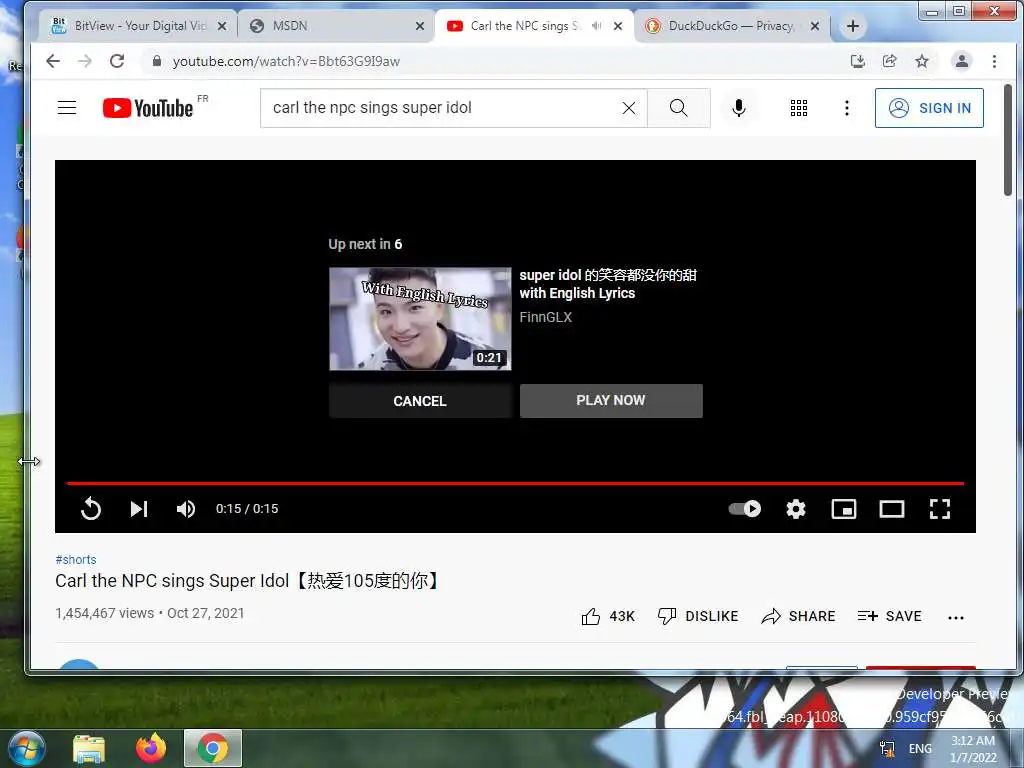Screen dimensions: 1024x768
Task: Open the Chrome three-dot menu
Action: click(994, 61)
